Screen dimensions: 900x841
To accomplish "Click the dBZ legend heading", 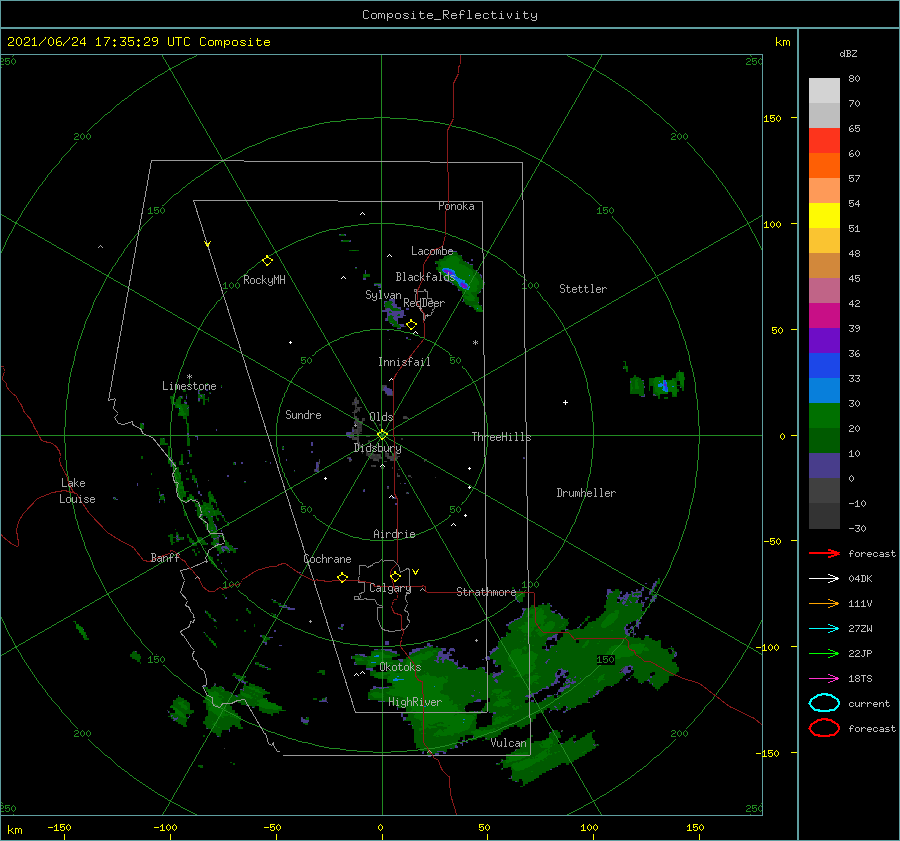I will coord(848,53).
